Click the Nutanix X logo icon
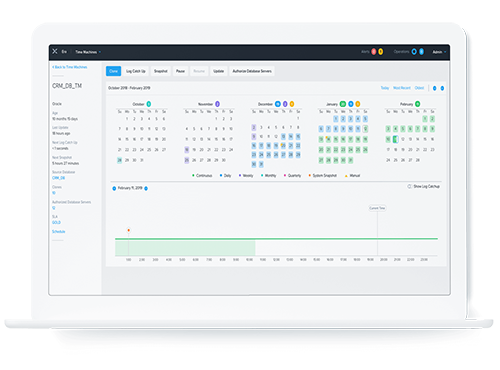 point(55,51)
